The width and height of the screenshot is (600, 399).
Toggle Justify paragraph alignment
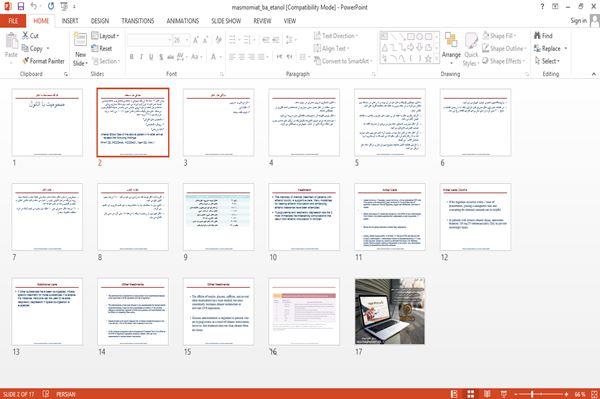261,57
